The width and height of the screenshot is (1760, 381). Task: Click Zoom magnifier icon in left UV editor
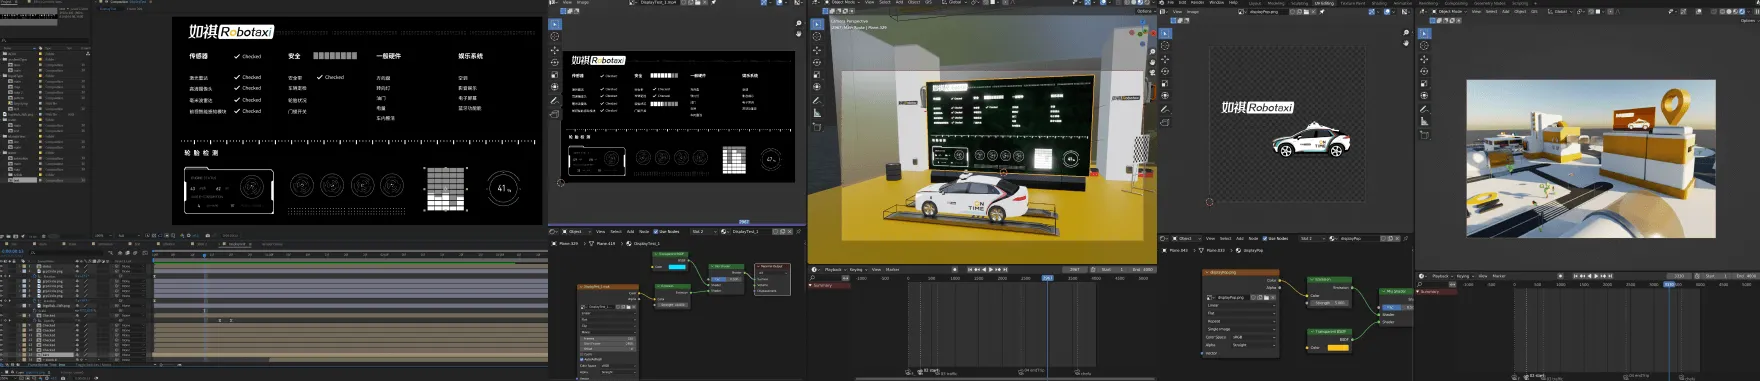(799, 23)
